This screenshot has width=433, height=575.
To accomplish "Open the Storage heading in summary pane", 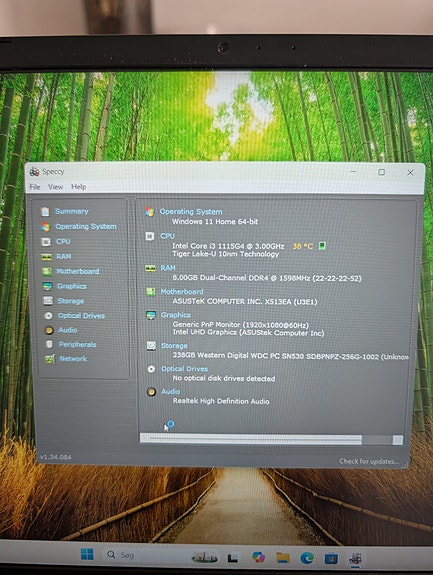I will 174,345.
